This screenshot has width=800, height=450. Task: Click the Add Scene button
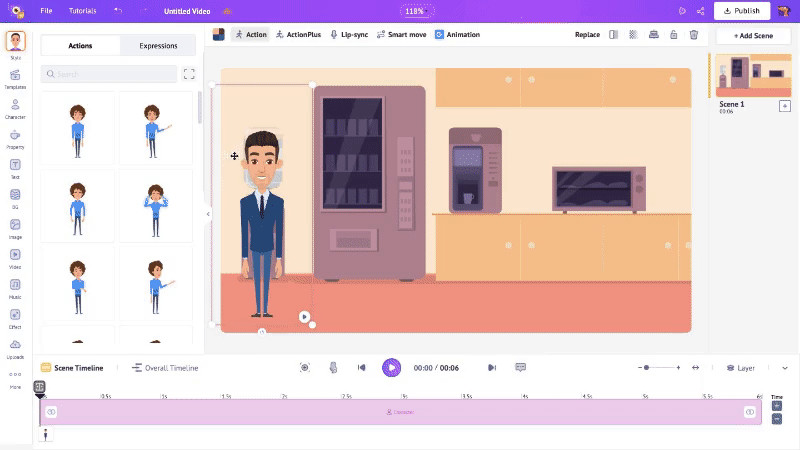pyautogui.click(x=753, y=35)
